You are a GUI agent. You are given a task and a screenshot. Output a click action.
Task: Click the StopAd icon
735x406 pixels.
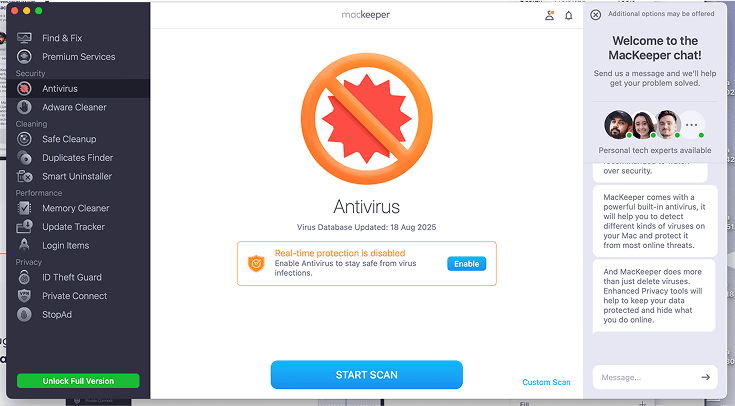(x=24, y=315)
